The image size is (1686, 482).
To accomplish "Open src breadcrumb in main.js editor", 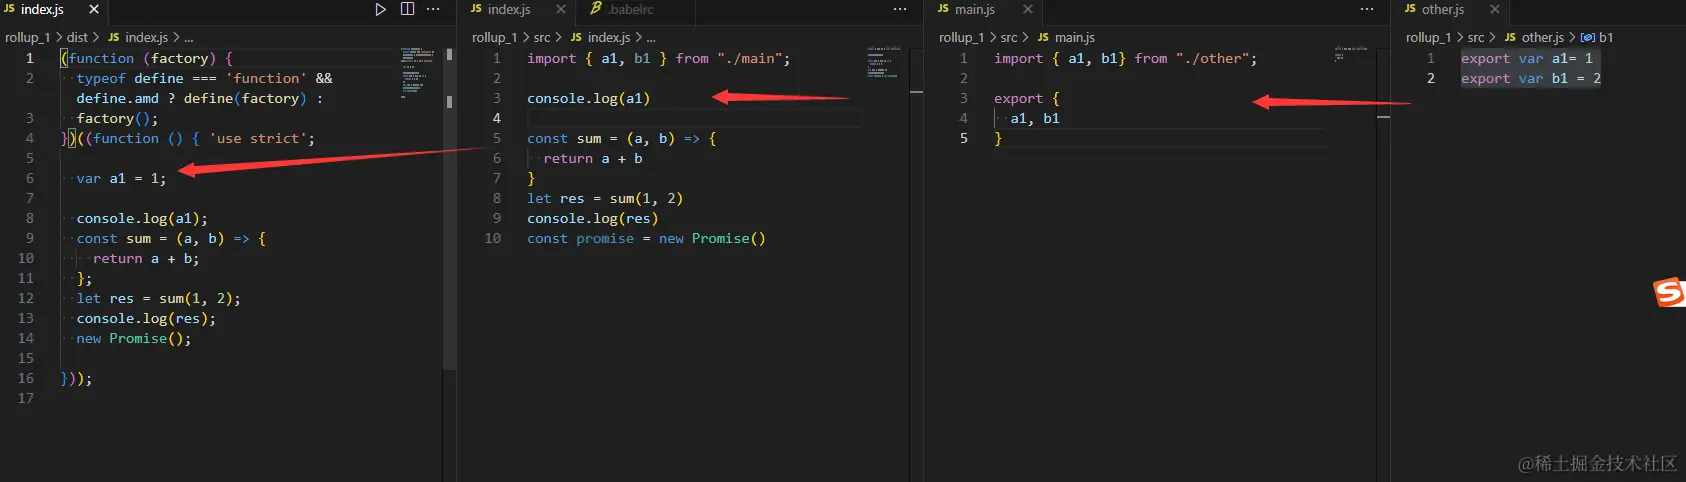I will tap(1009, 37).
